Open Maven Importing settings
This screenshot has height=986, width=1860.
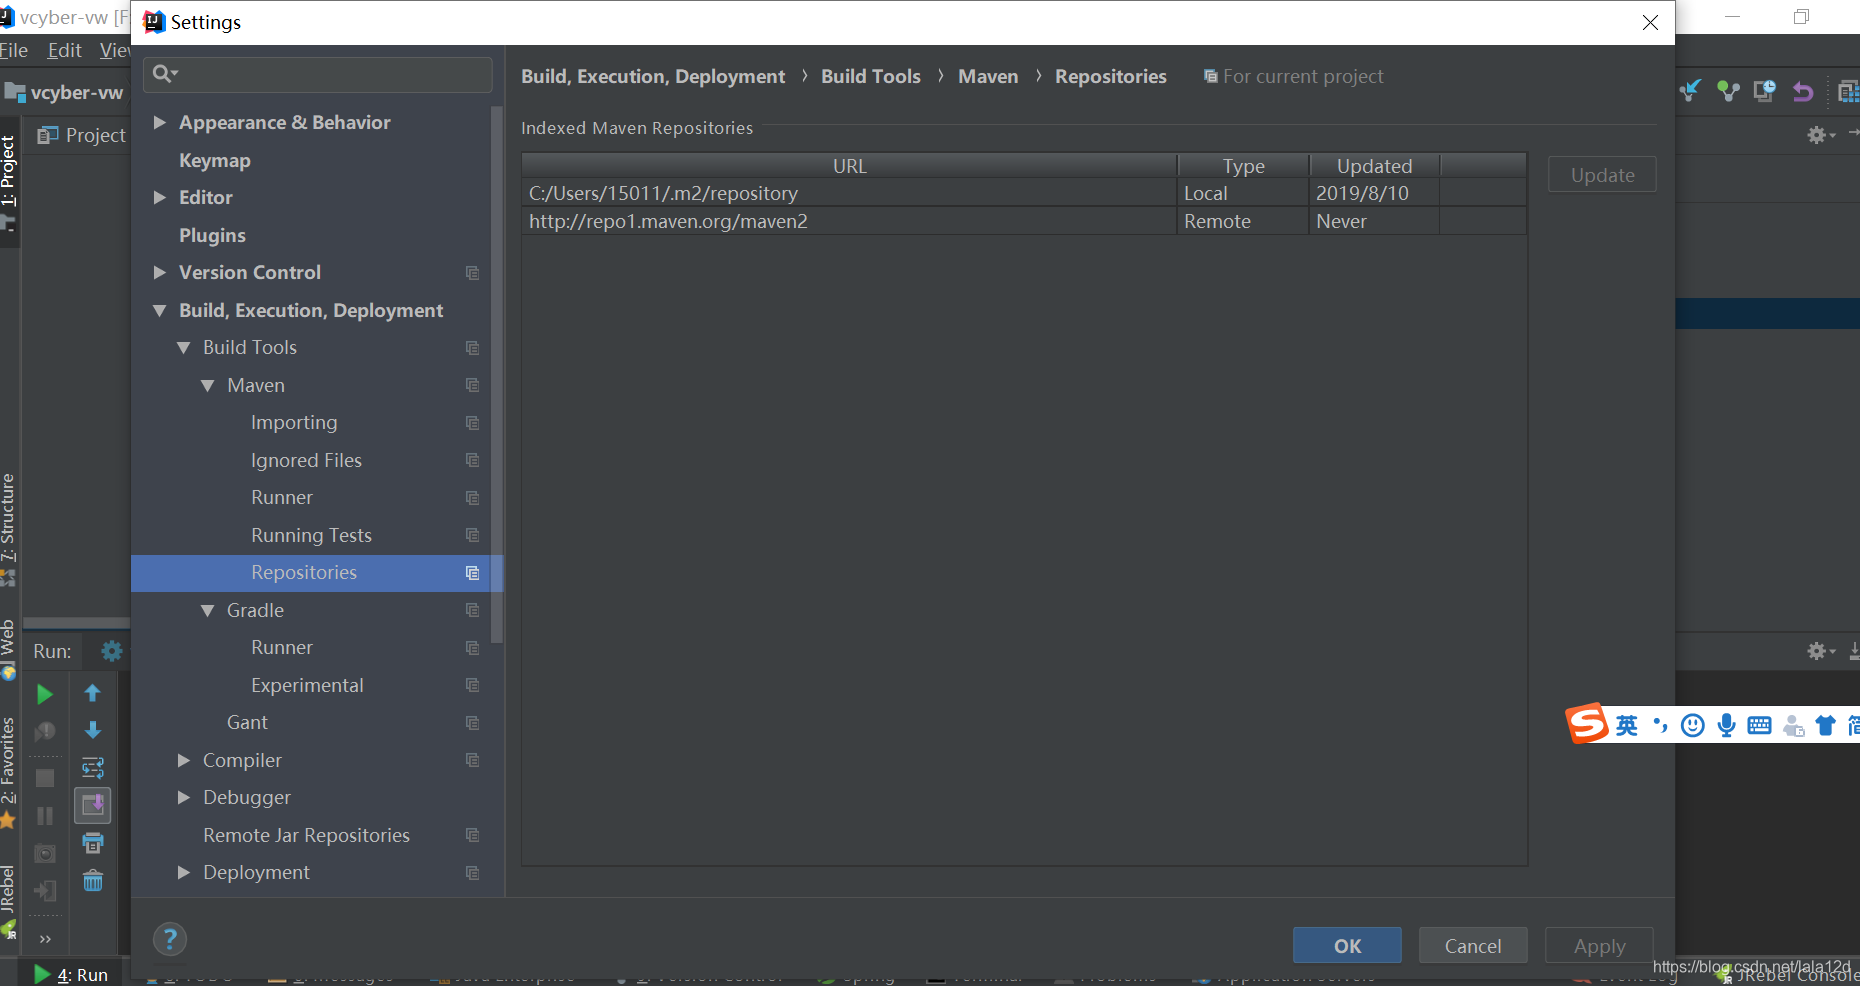(x=294, y=423)
